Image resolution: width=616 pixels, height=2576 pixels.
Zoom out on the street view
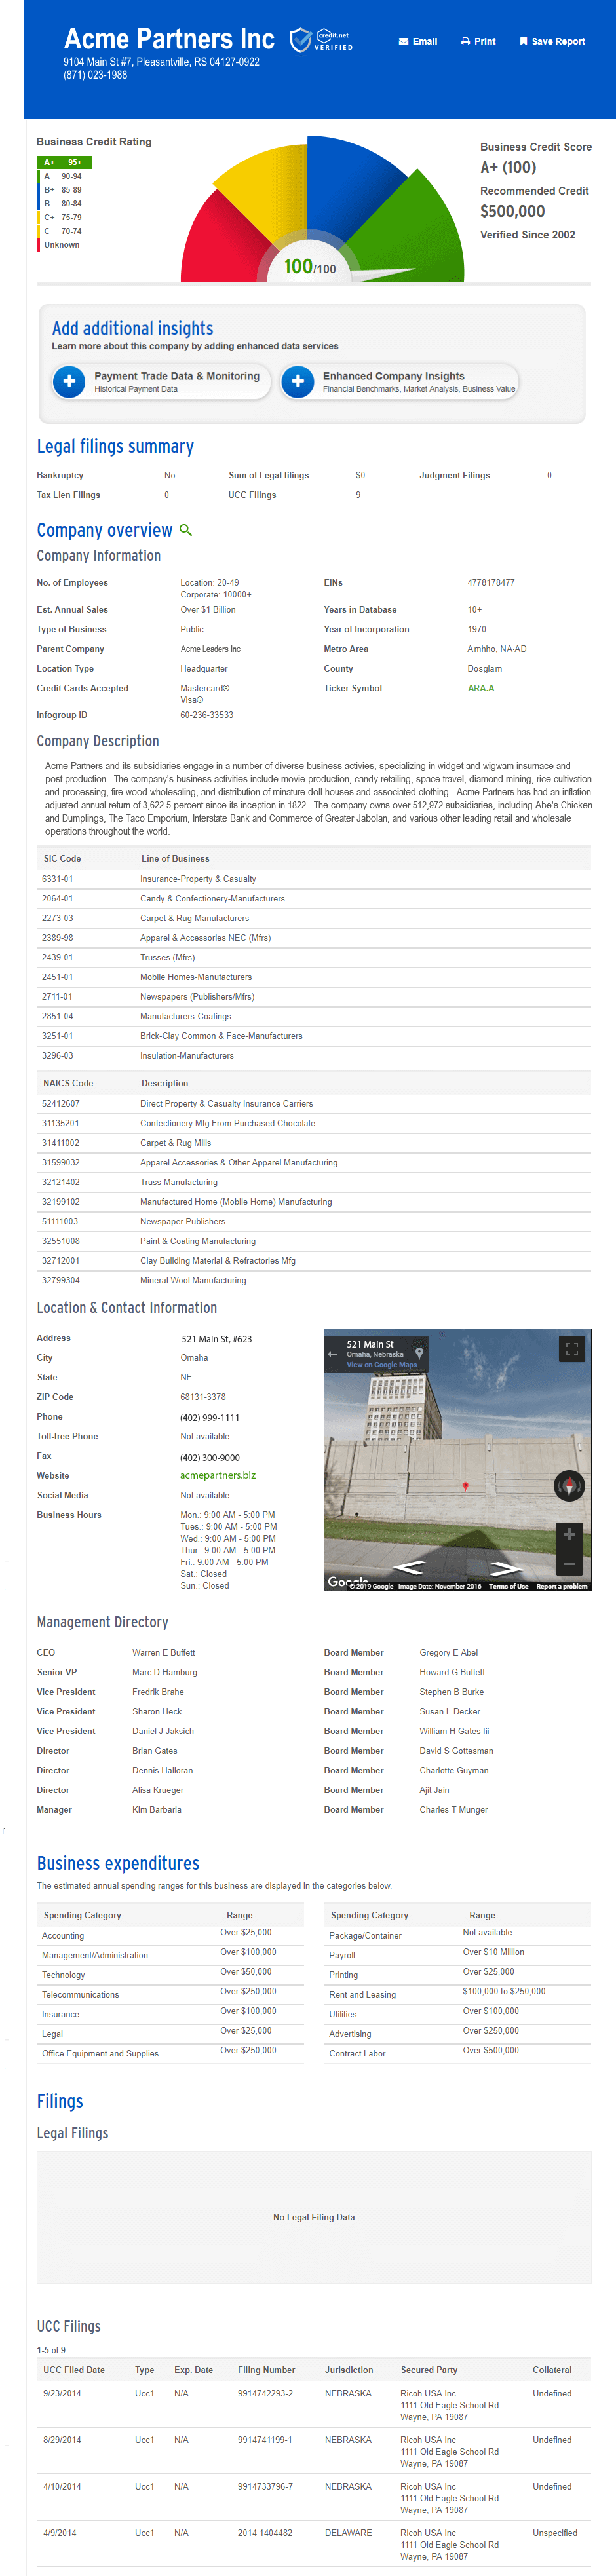click(x=569, y=1563)
